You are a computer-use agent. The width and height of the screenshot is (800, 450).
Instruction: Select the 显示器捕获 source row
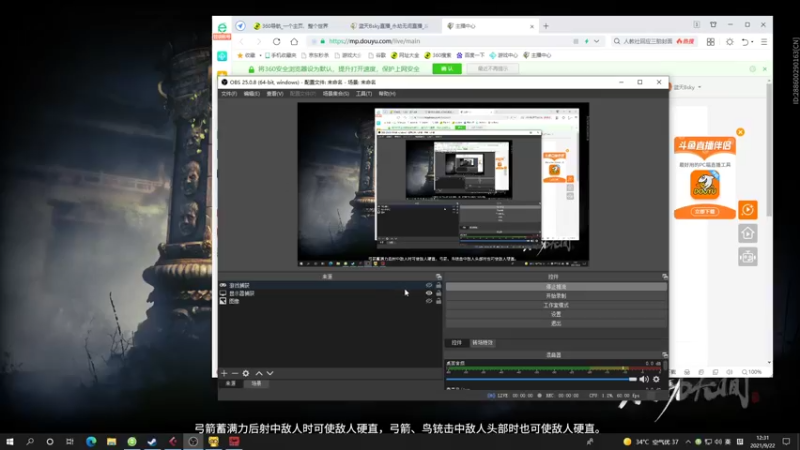pyautogui.click(x=330, y=293)
